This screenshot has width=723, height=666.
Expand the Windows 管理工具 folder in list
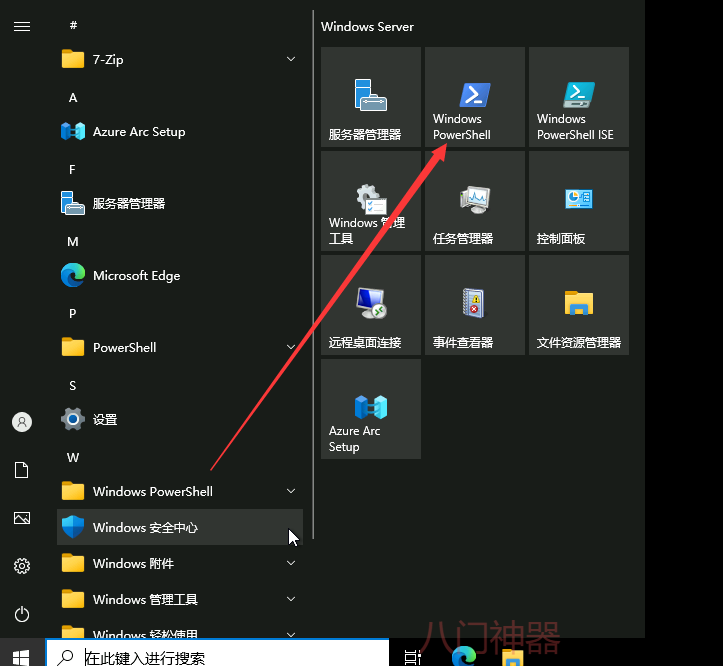click(180, 599)
